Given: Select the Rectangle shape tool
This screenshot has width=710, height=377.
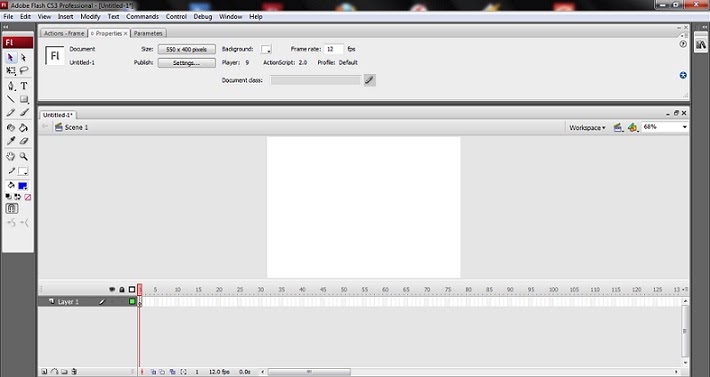Looking at the screenshot, I should click(24, 99).
